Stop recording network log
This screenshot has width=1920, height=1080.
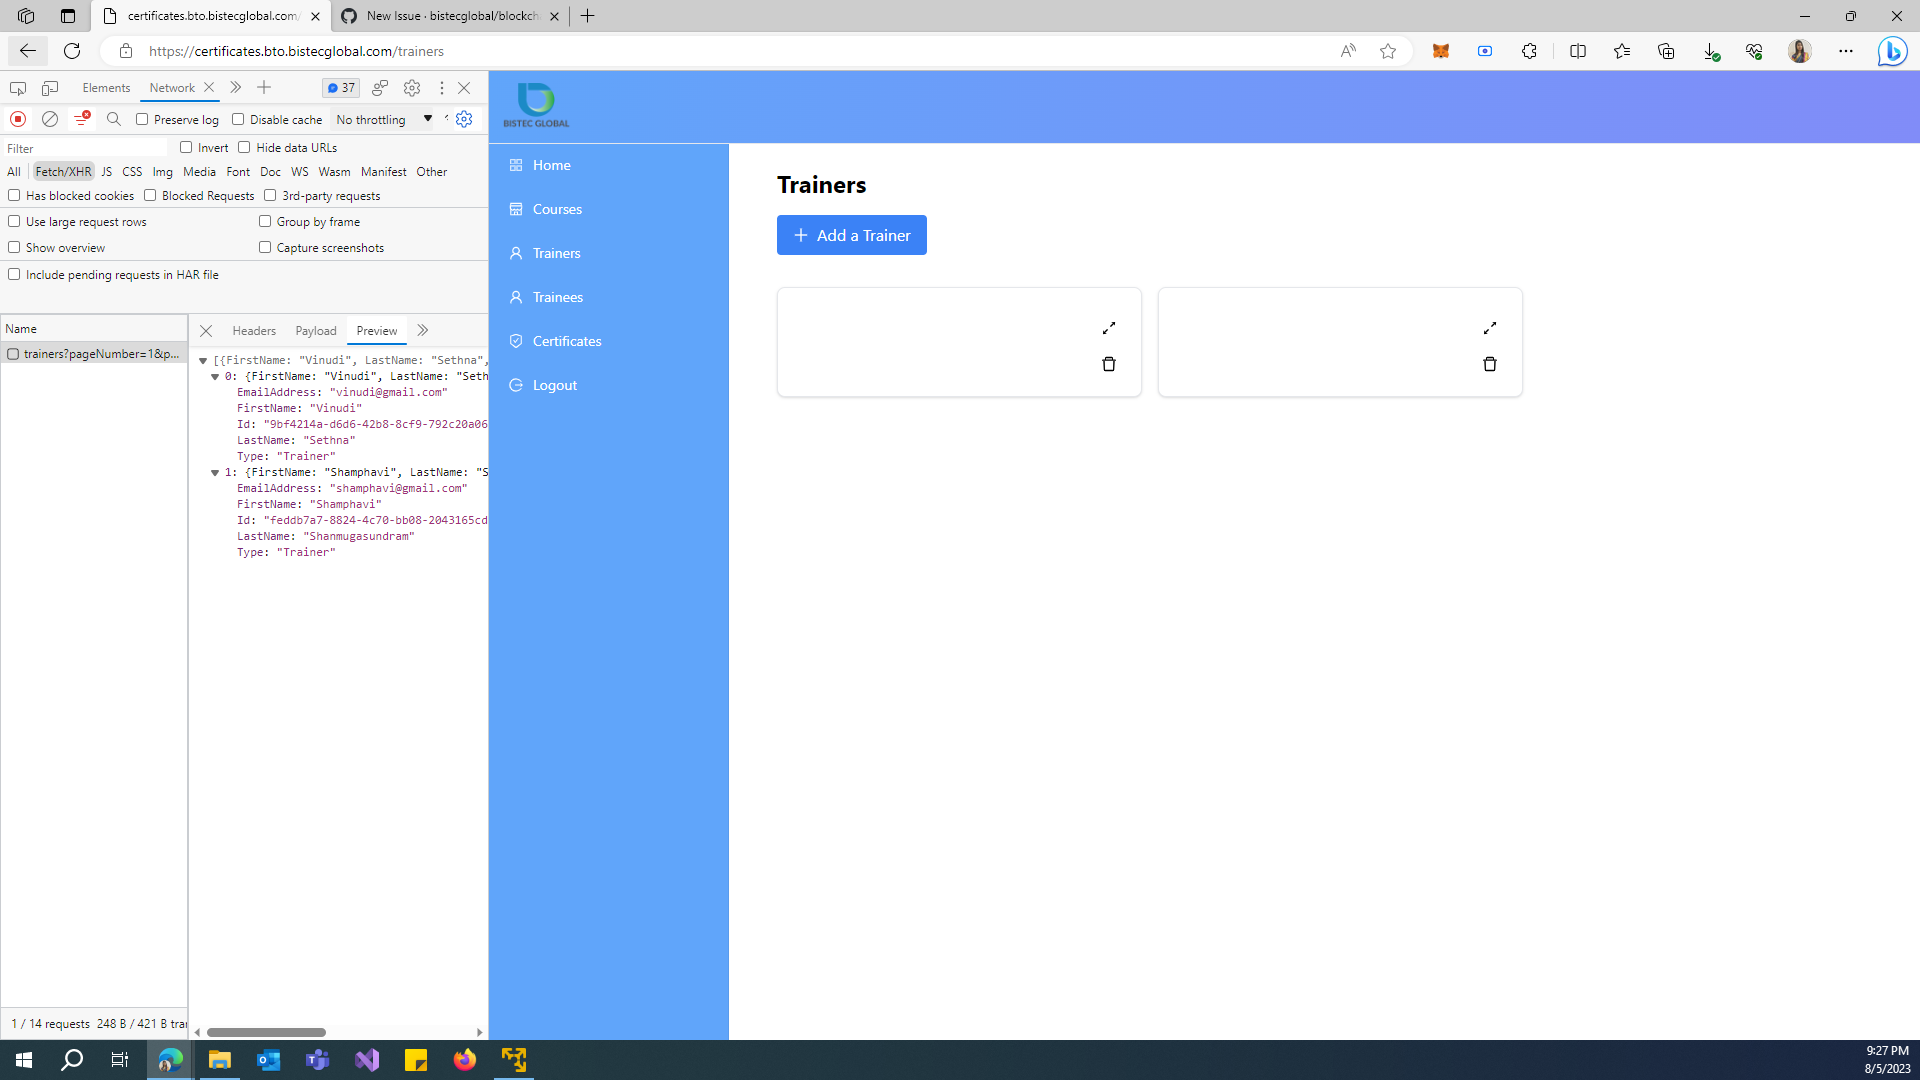[x=17, y=119]
